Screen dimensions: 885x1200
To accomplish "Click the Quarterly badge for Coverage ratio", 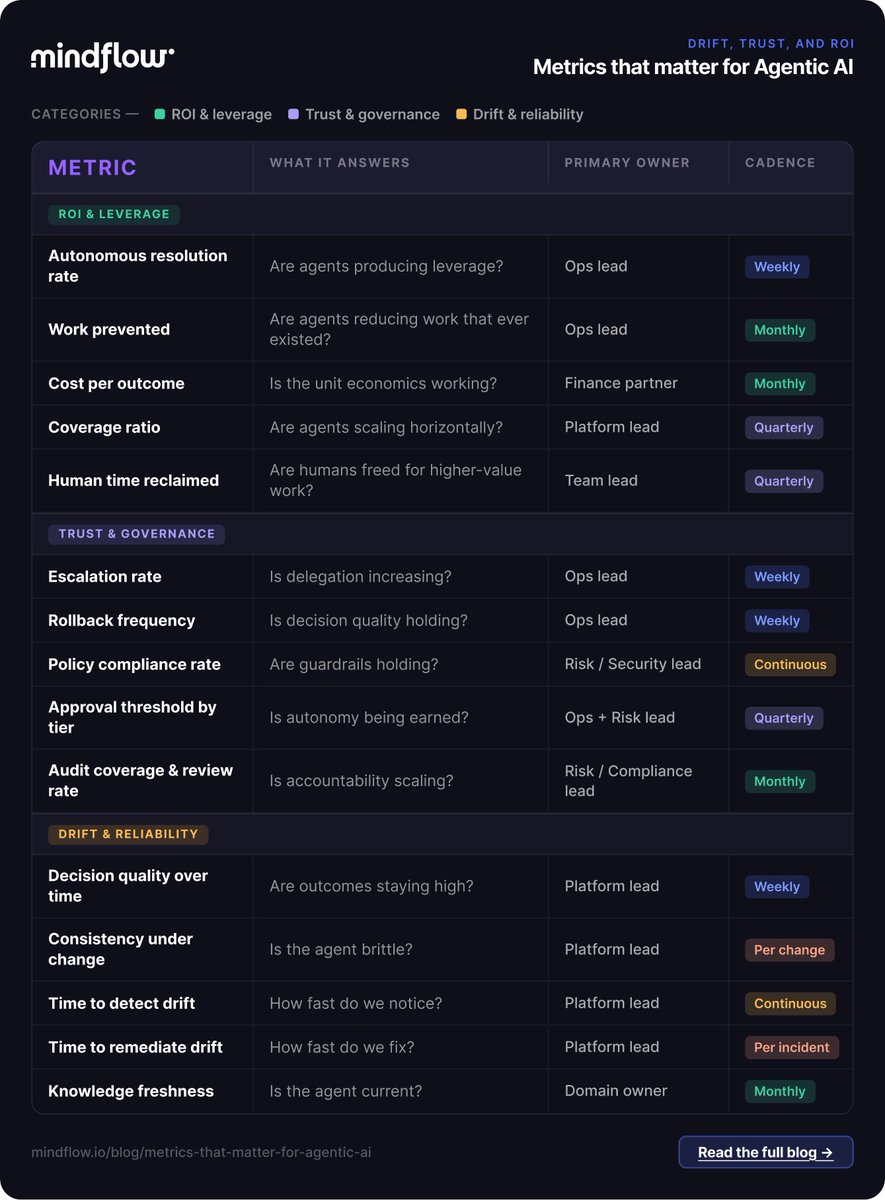I will pos(784,427).
